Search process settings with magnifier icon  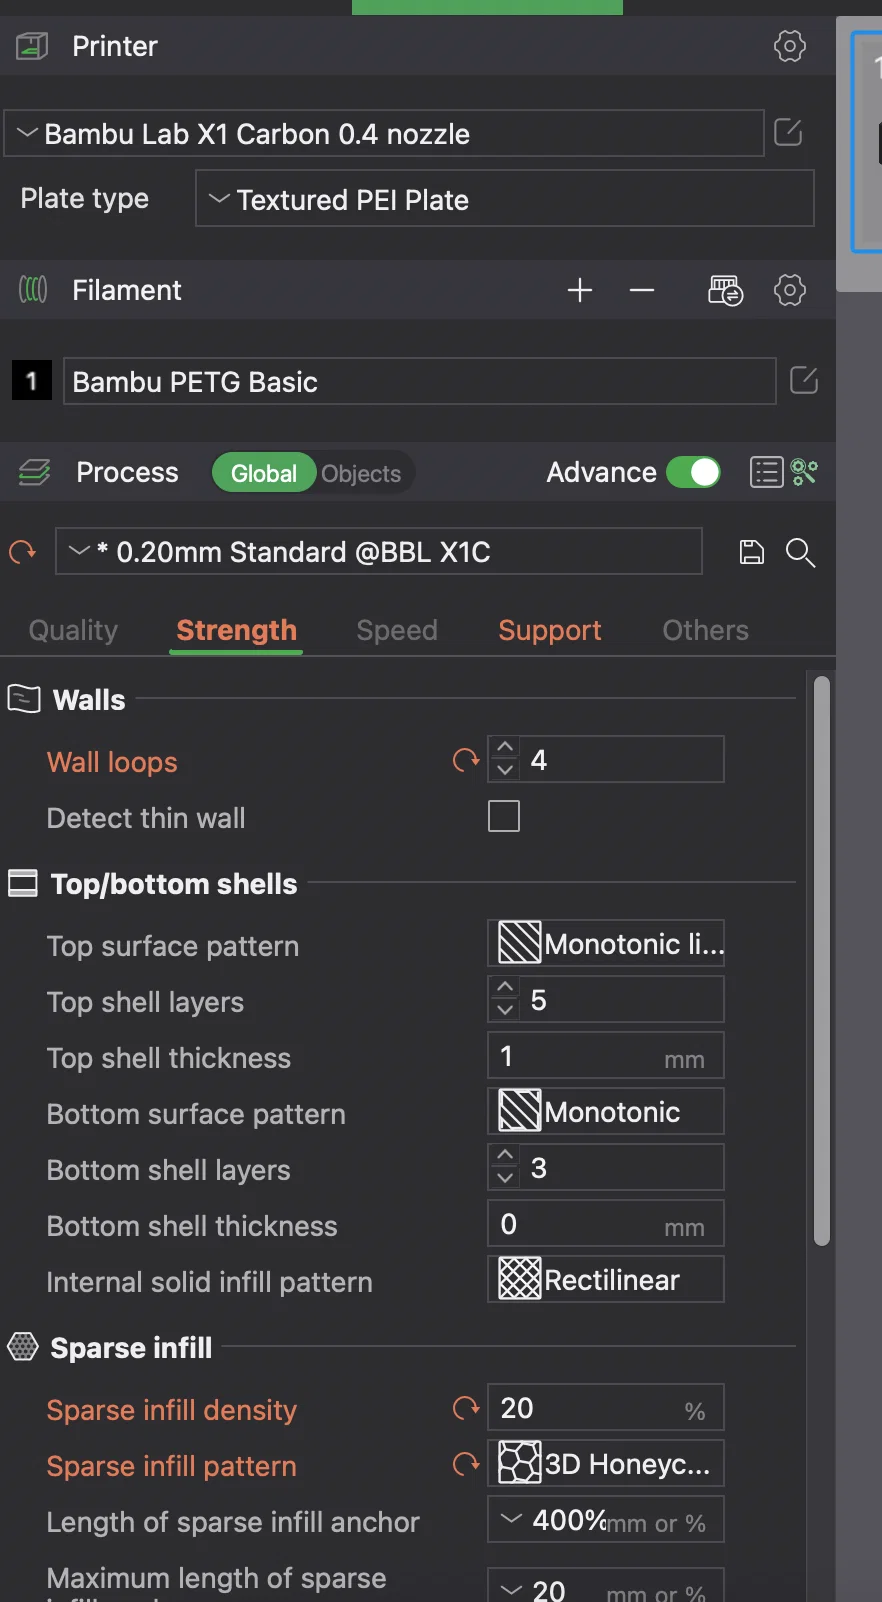coord(800,552)
